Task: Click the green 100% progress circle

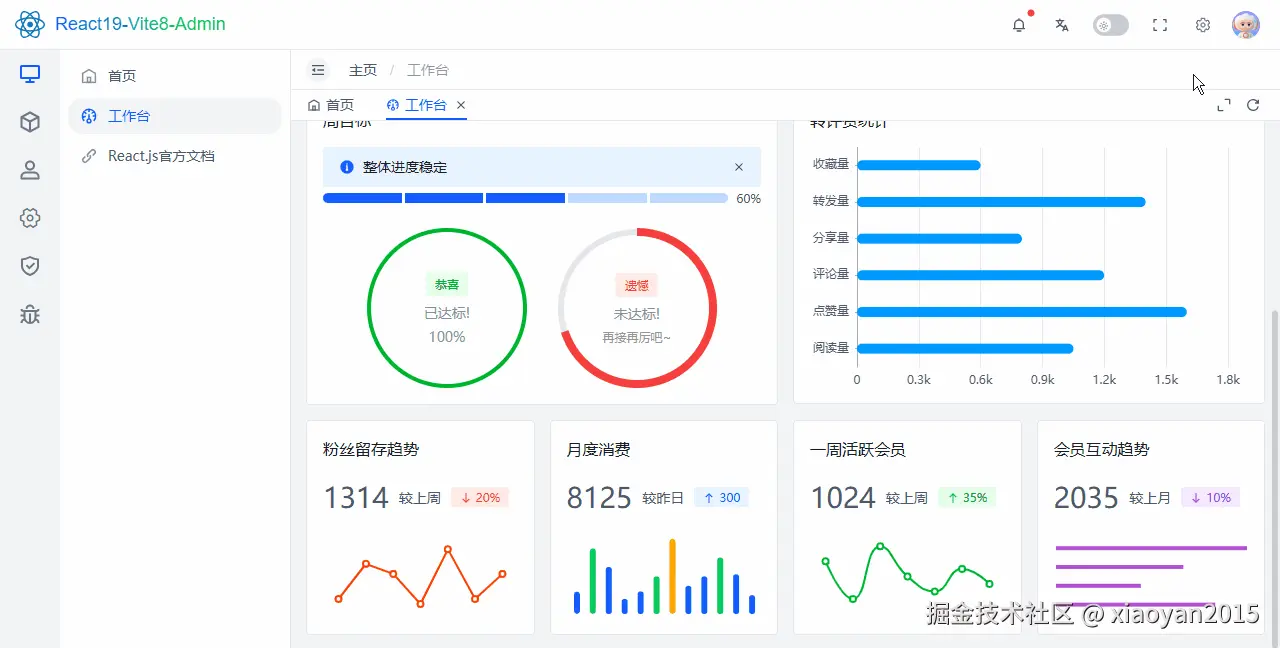Action: click(x=447, y=308)
